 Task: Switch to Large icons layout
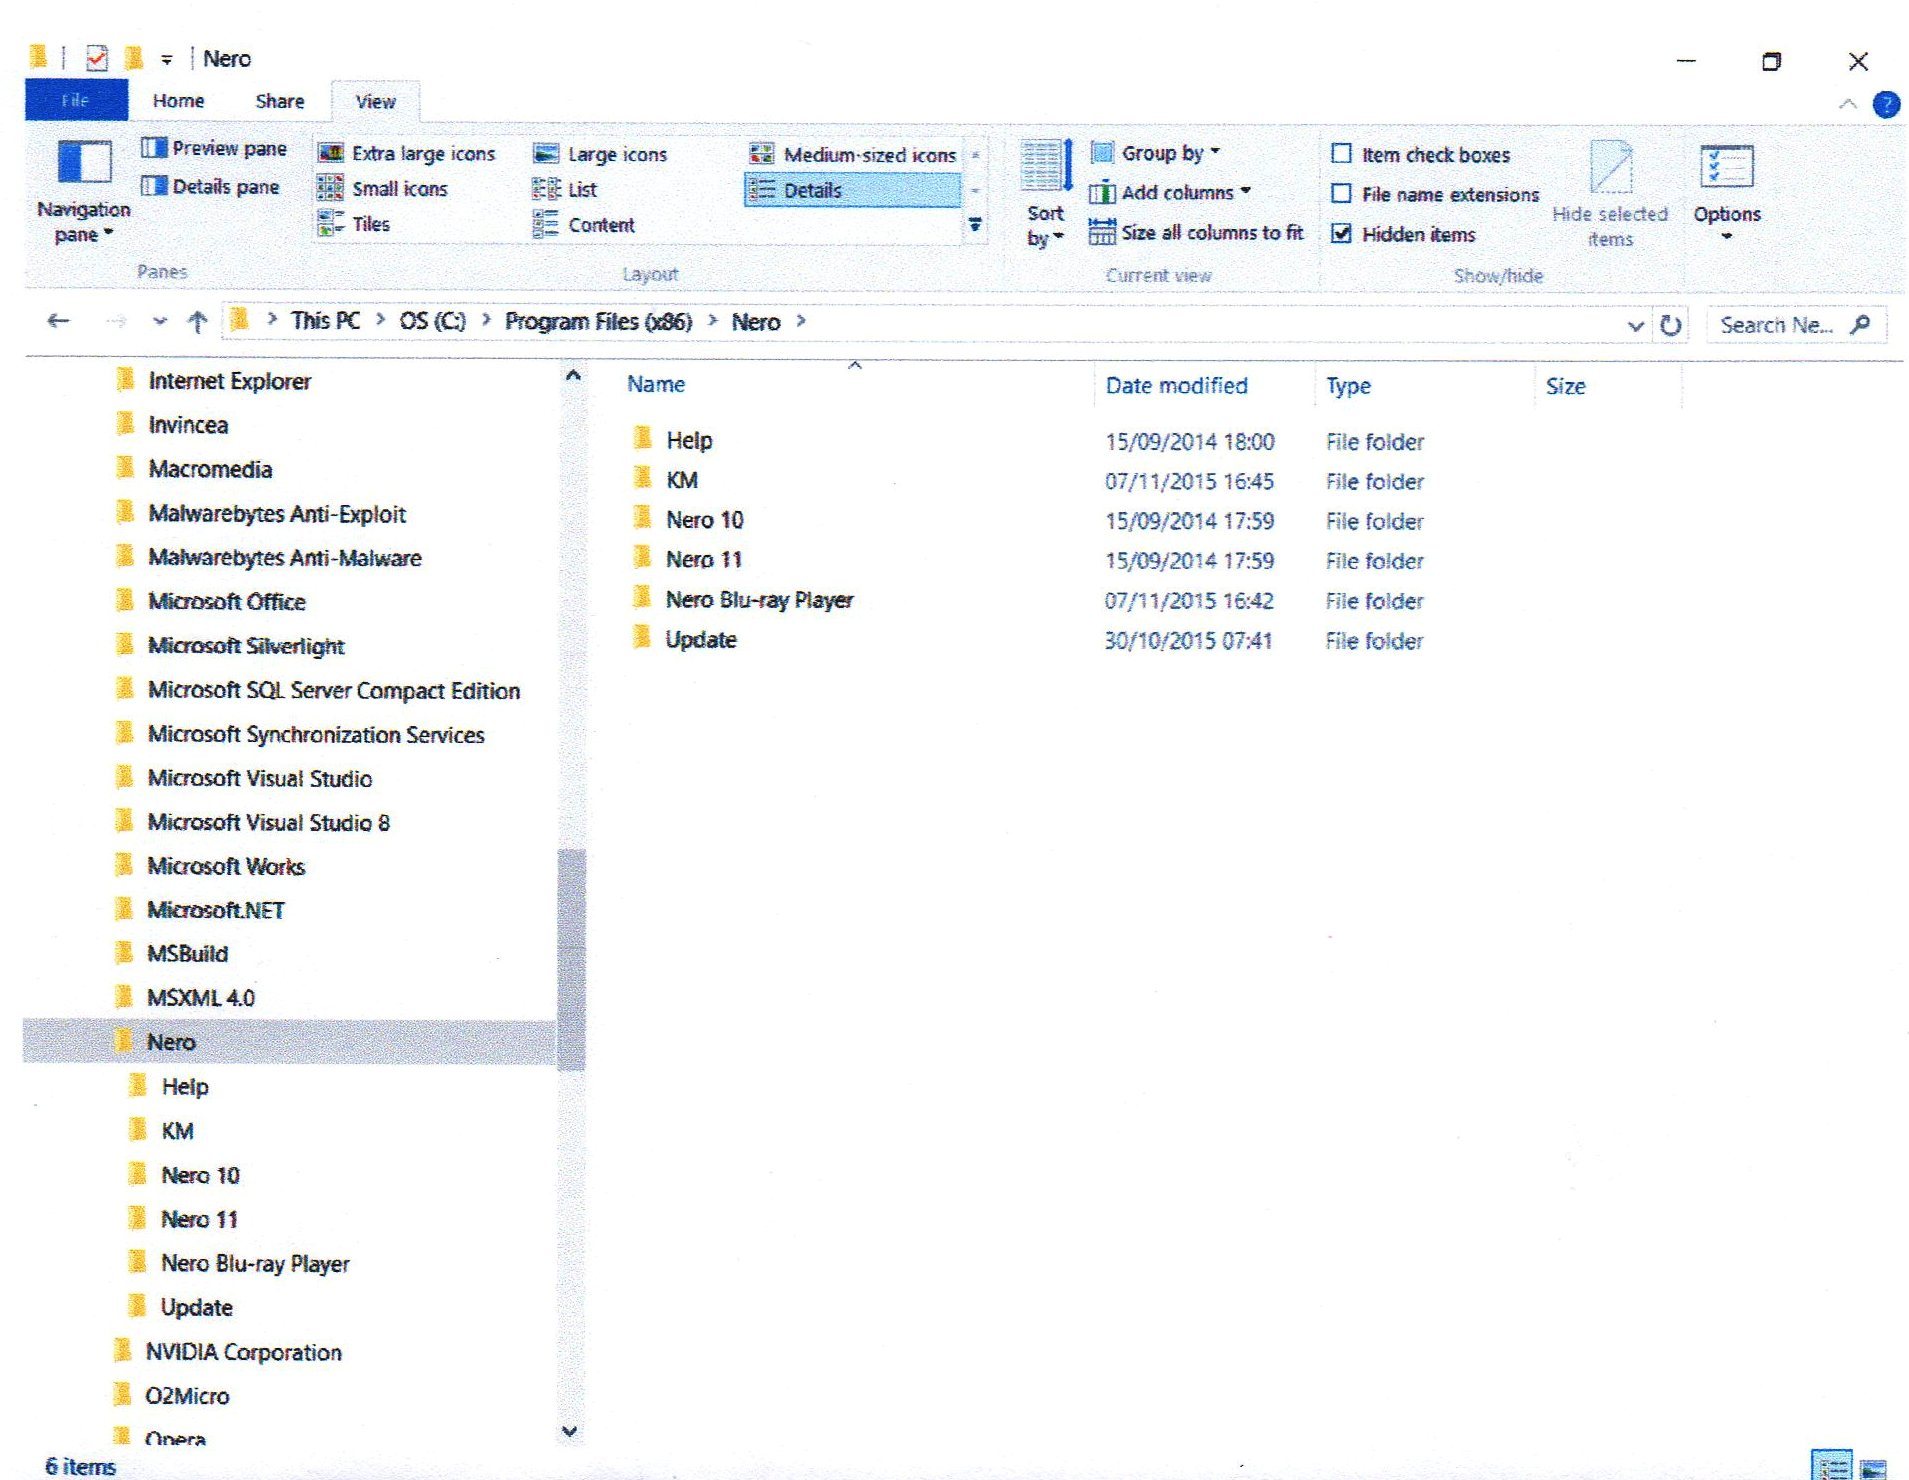600,154
